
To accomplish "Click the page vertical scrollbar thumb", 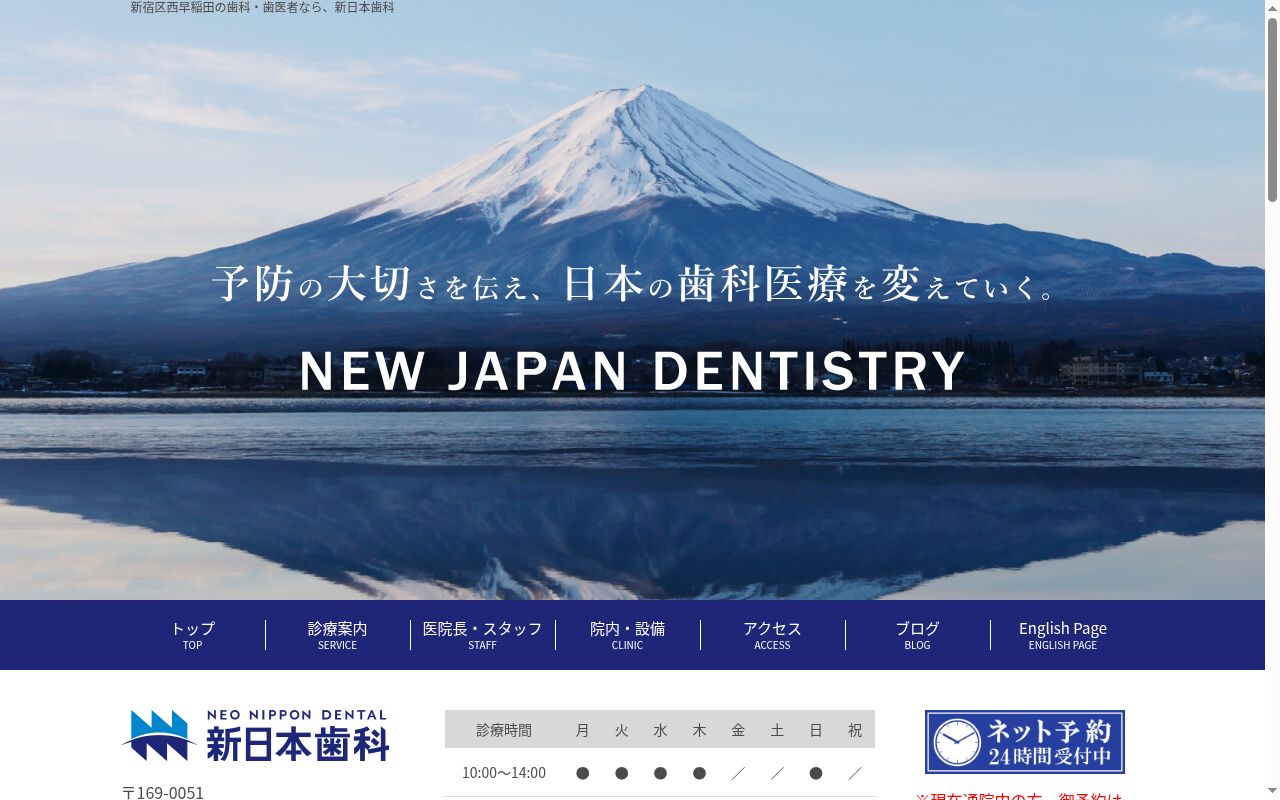I will tap(1272, 110).
